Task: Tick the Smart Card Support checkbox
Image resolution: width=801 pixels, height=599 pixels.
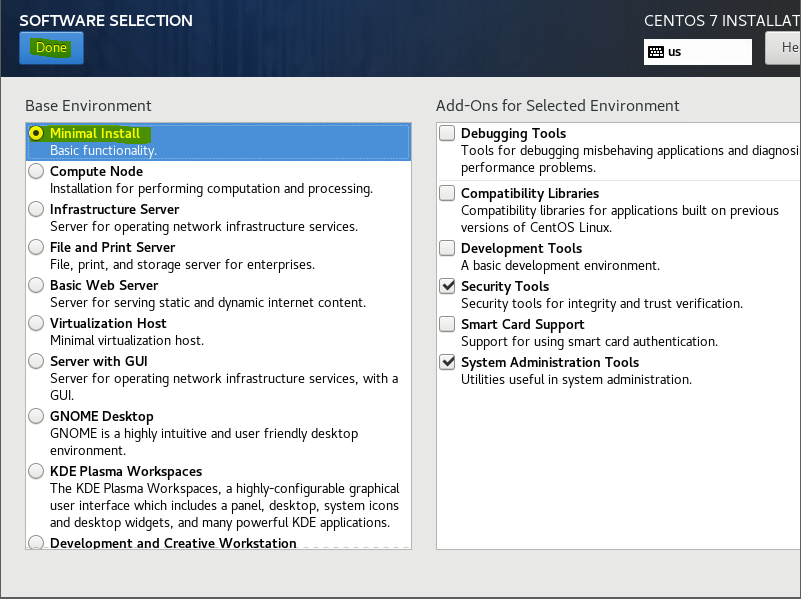Action: (x=447, y=325)
